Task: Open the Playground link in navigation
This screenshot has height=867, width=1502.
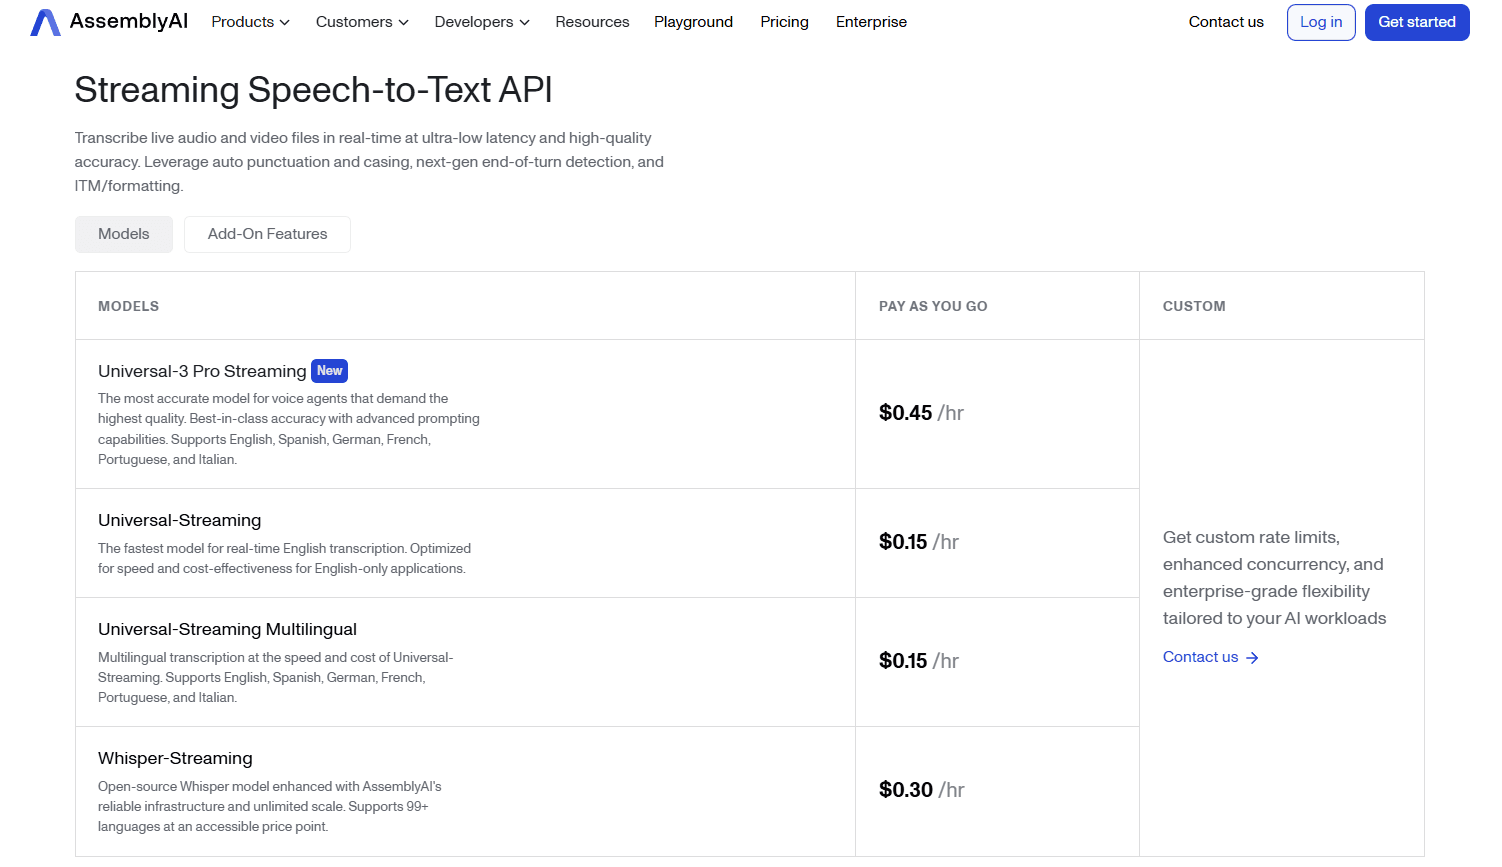Action: point(693,22)
